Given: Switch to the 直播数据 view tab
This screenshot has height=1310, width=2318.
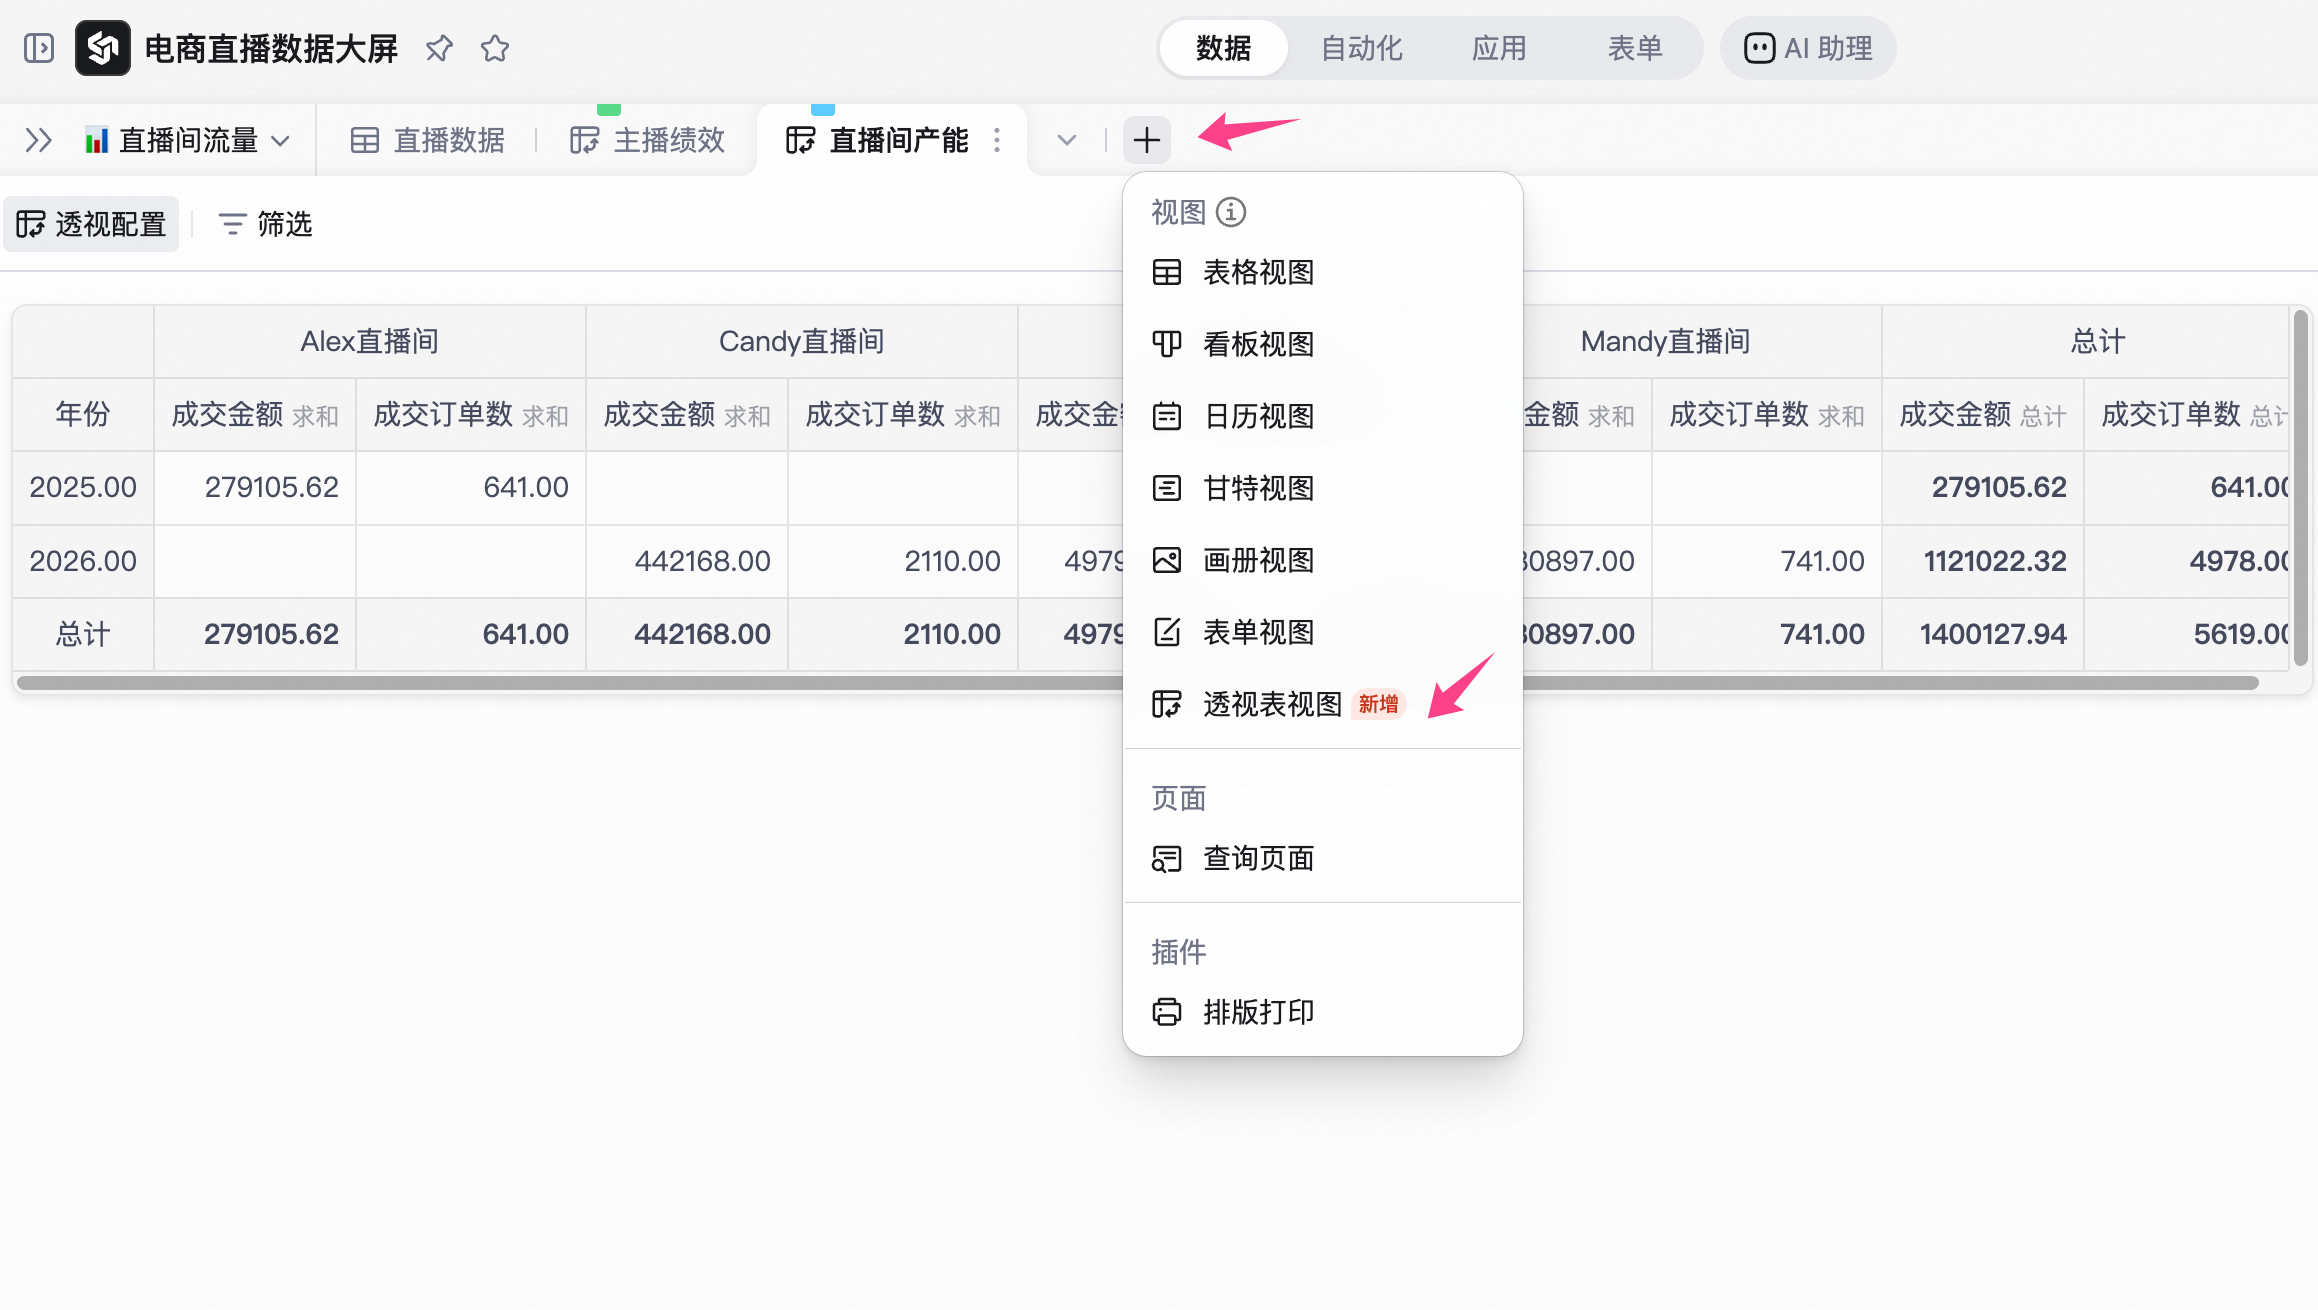Looking at the screenshot, I should click(x=428, y=140).
